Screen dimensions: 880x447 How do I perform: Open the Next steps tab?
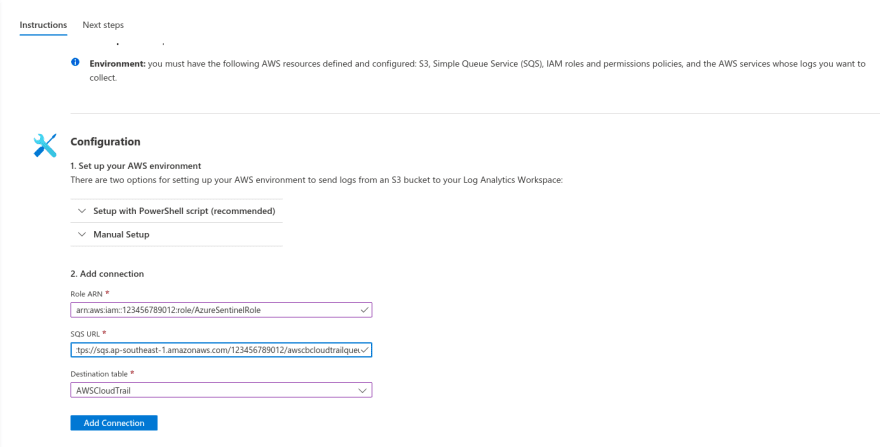[x=103, y=25]
